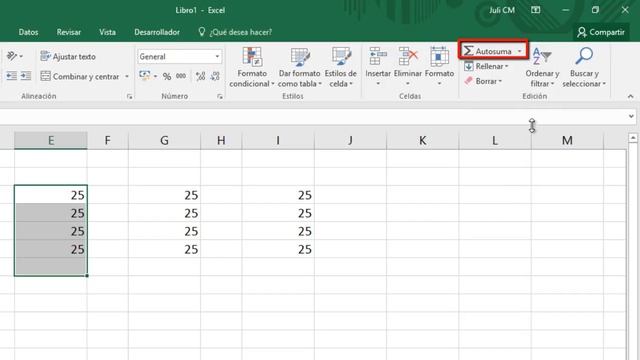Open the Vista tab
The width and height of the screenshot is (640, 360).
[x=107, y=32]
